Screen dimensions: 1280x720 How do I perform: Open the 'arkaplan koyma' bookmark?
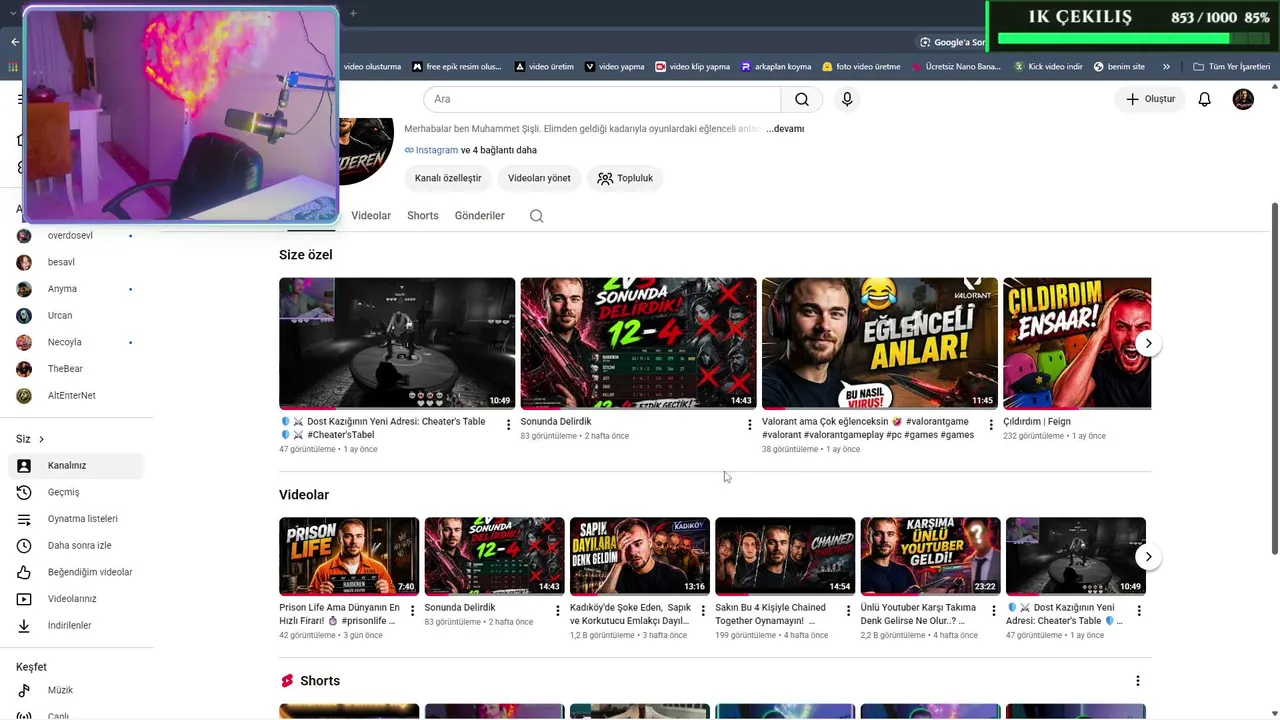tap(775, 67)
